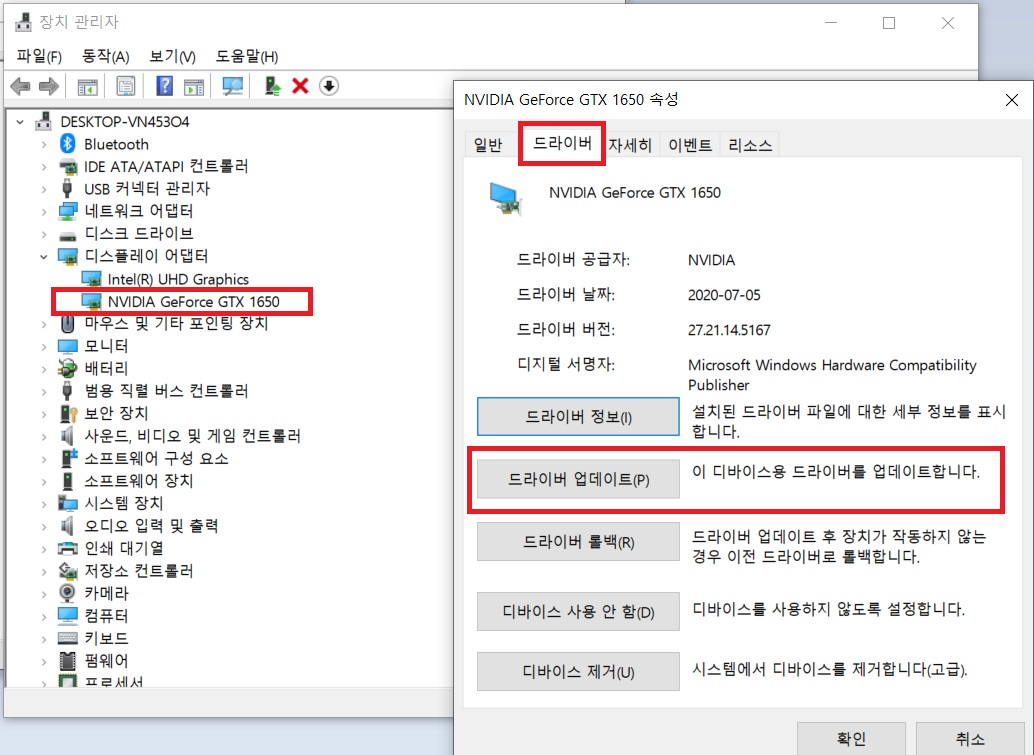
Task: Click the 저장소 컨트롤러 icon
Action: [x=67, y=570]
